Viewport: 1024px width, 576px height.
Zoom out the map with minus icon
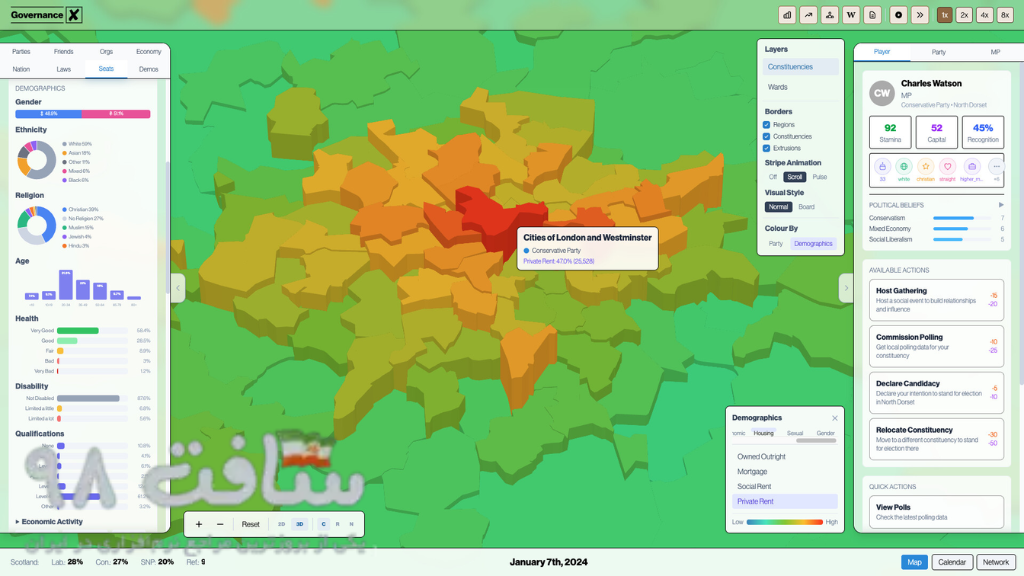220,524
